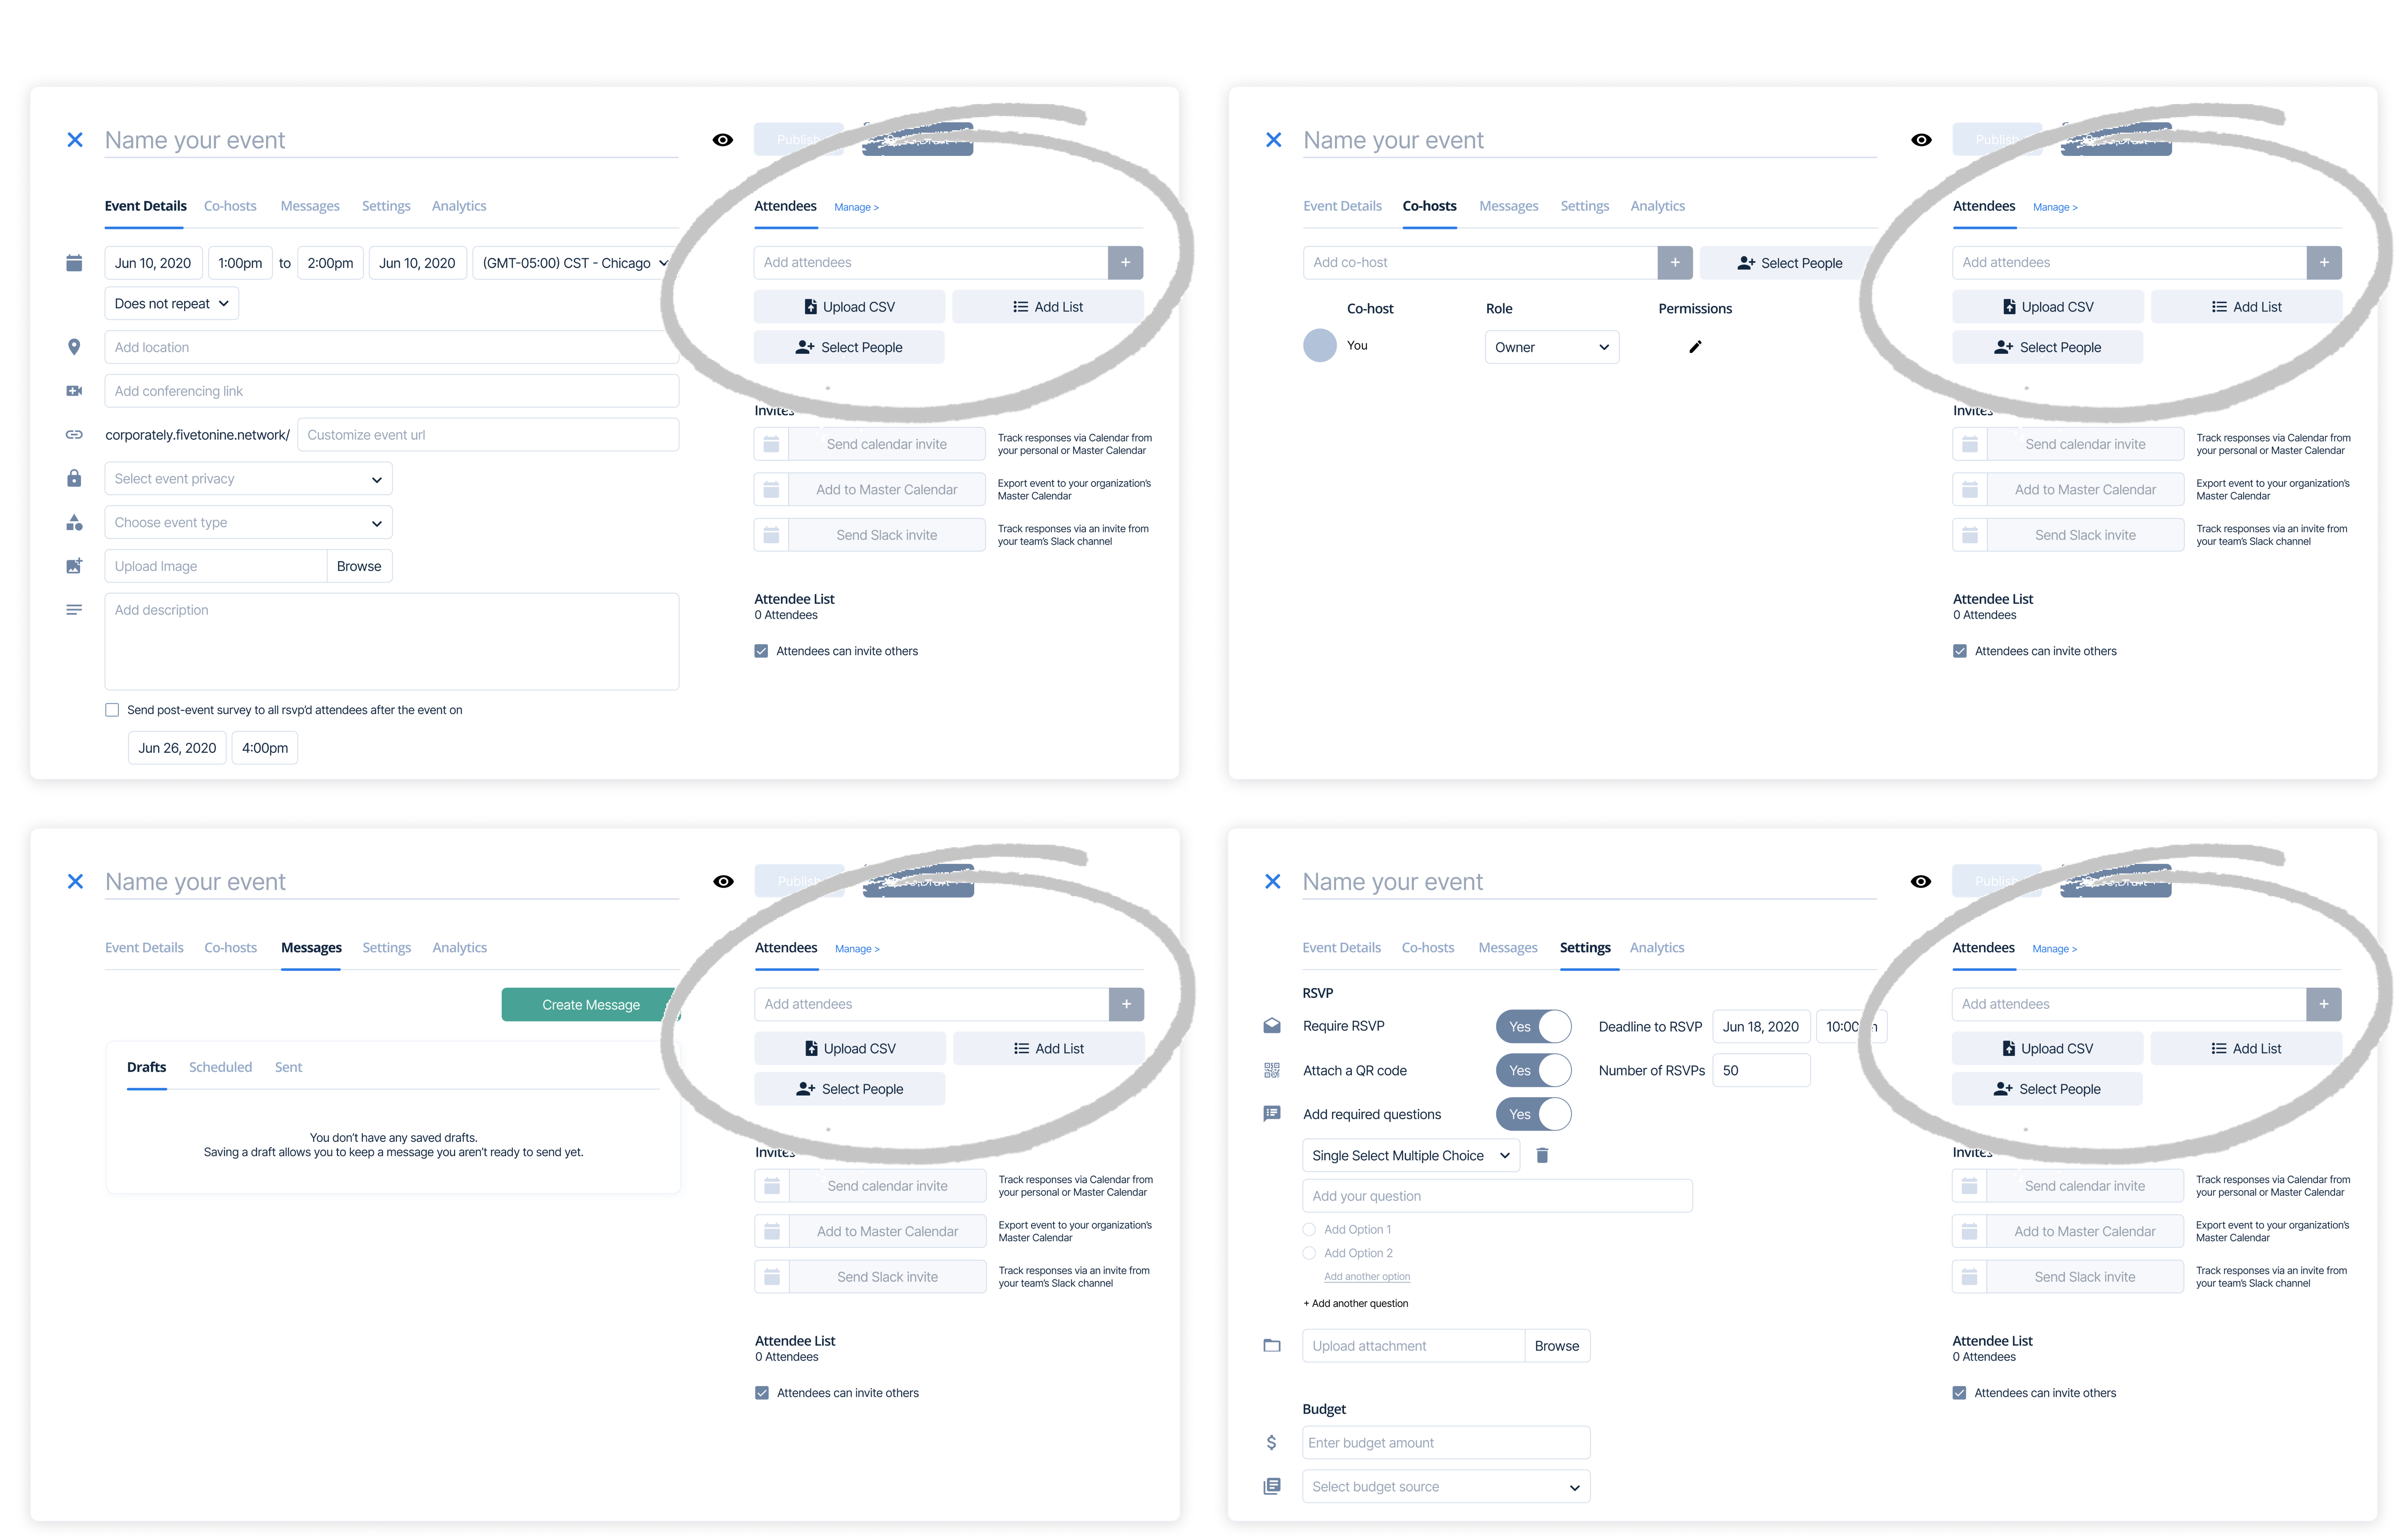Switch to Analytics tab in Event Details panel

click(x=459, y=206)
